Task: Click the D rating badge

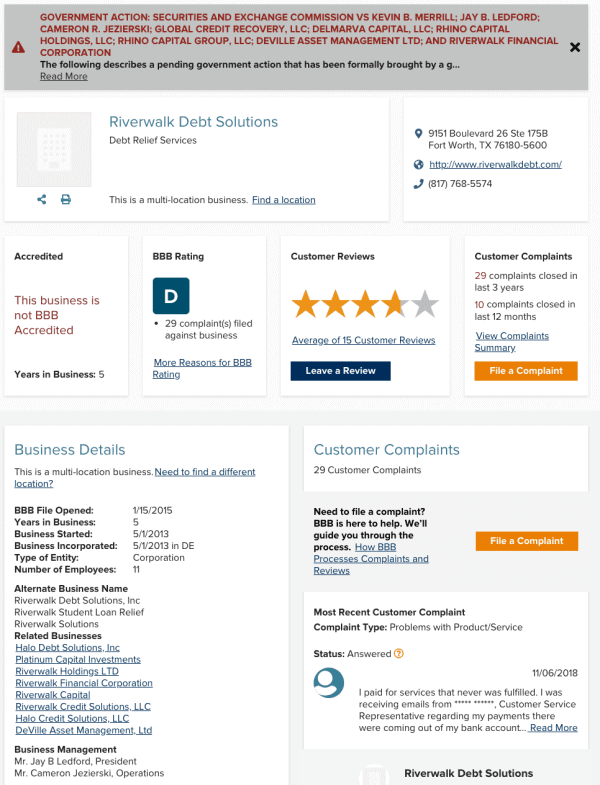Action: point(171,296)
